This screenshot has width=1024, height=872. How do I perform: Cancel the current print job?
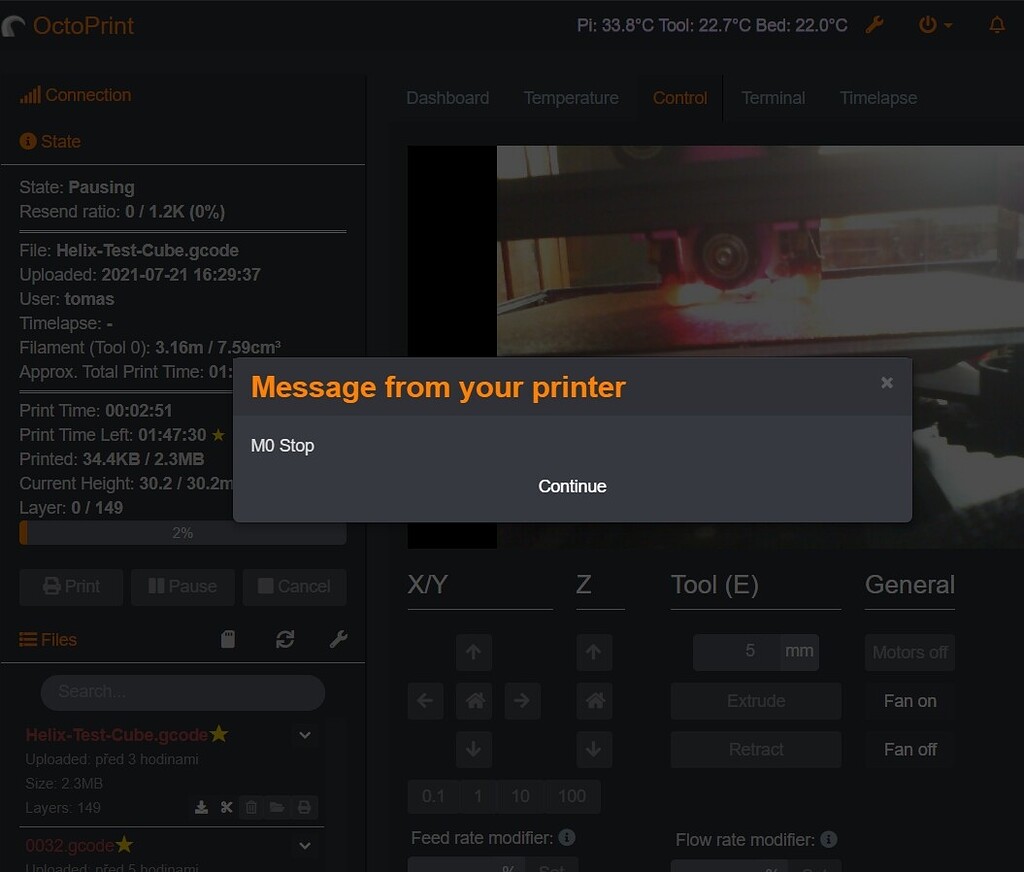[x=294, y=587]
